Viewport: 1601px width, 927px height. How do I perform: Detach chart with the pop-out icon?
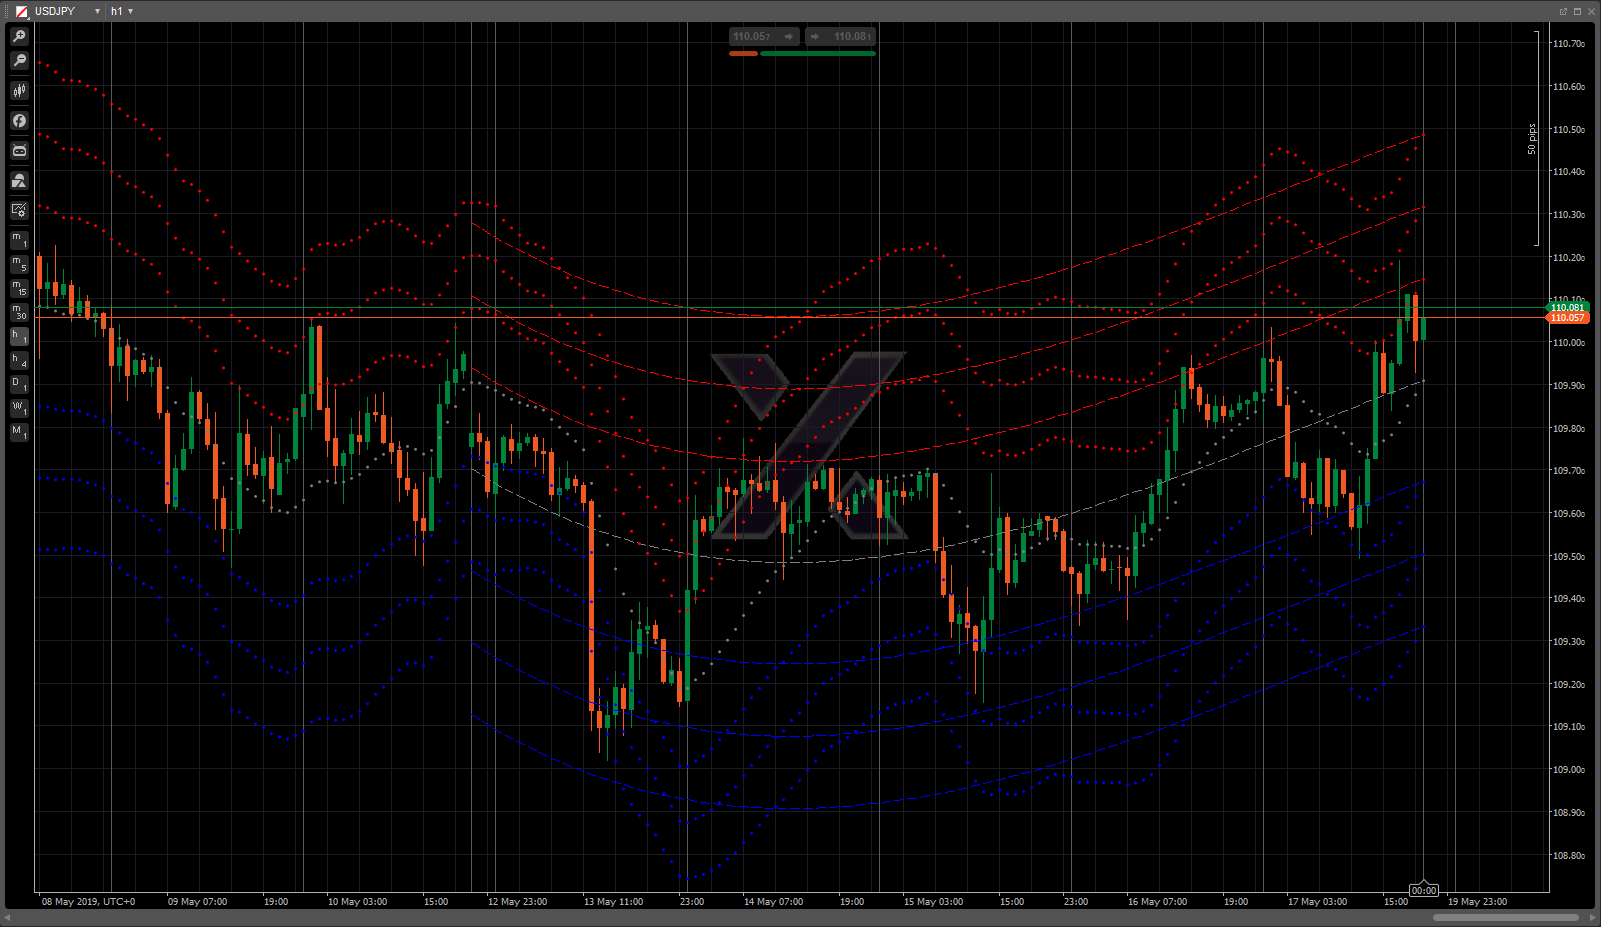click(x=1563, y=11)
